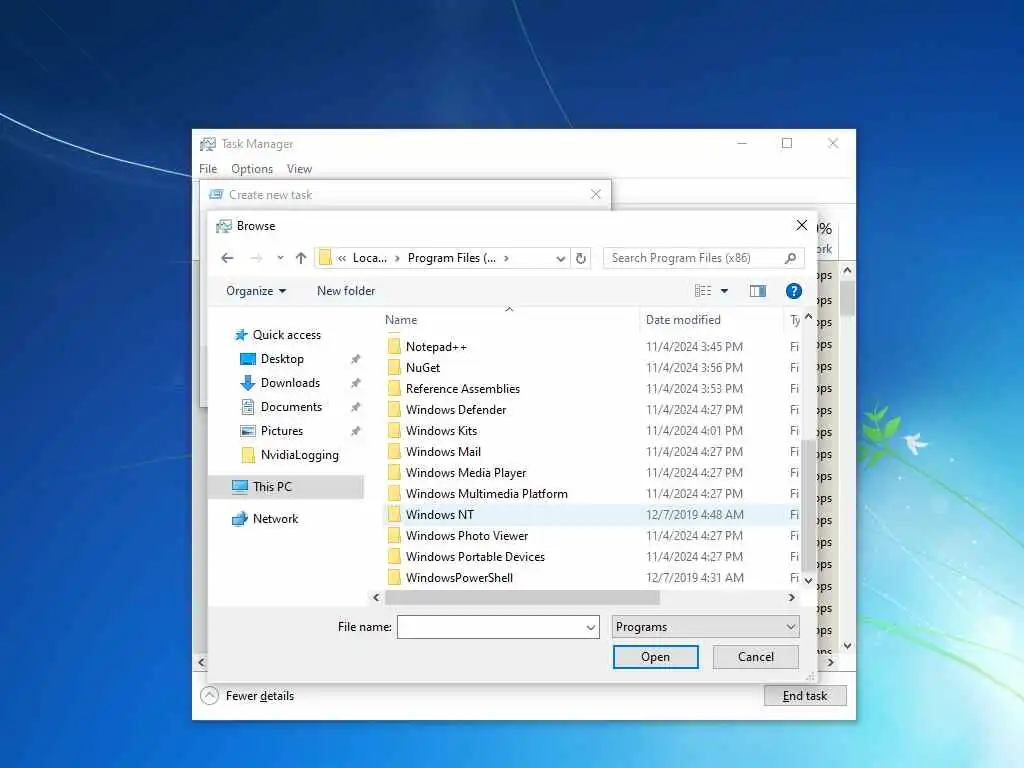1024x768 pixels.
Task: Open the recent locations dropdown arrow
Action: click(x=280, y=258)
